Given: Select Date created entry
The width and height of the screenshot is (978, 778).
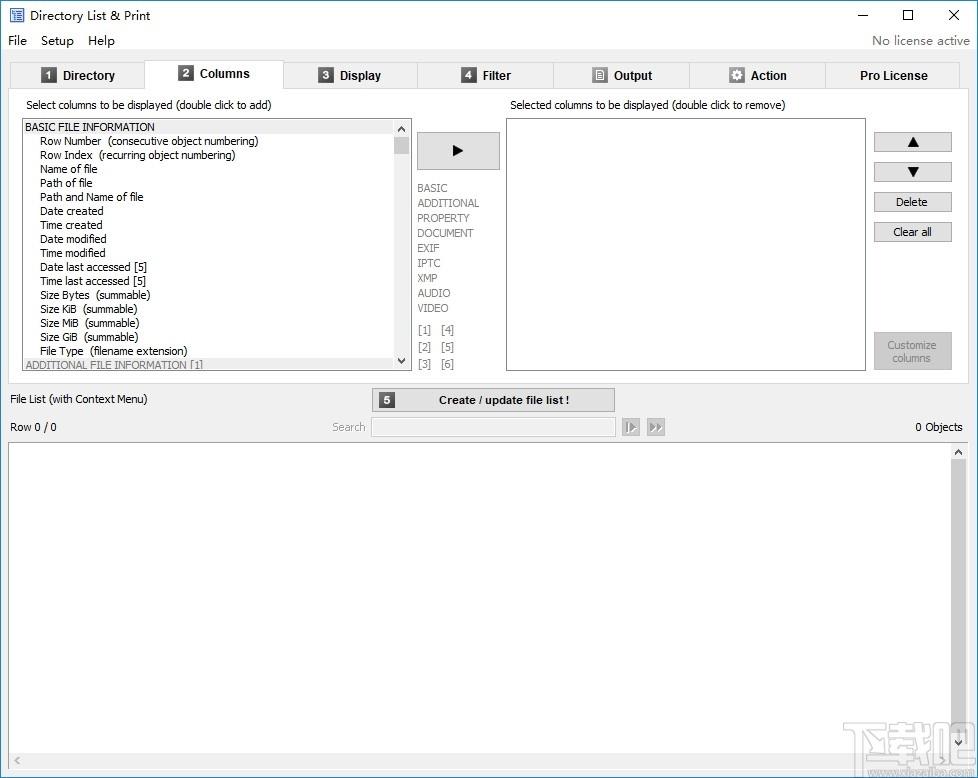Looking at the screenshot, I should (x=208, y=211).
